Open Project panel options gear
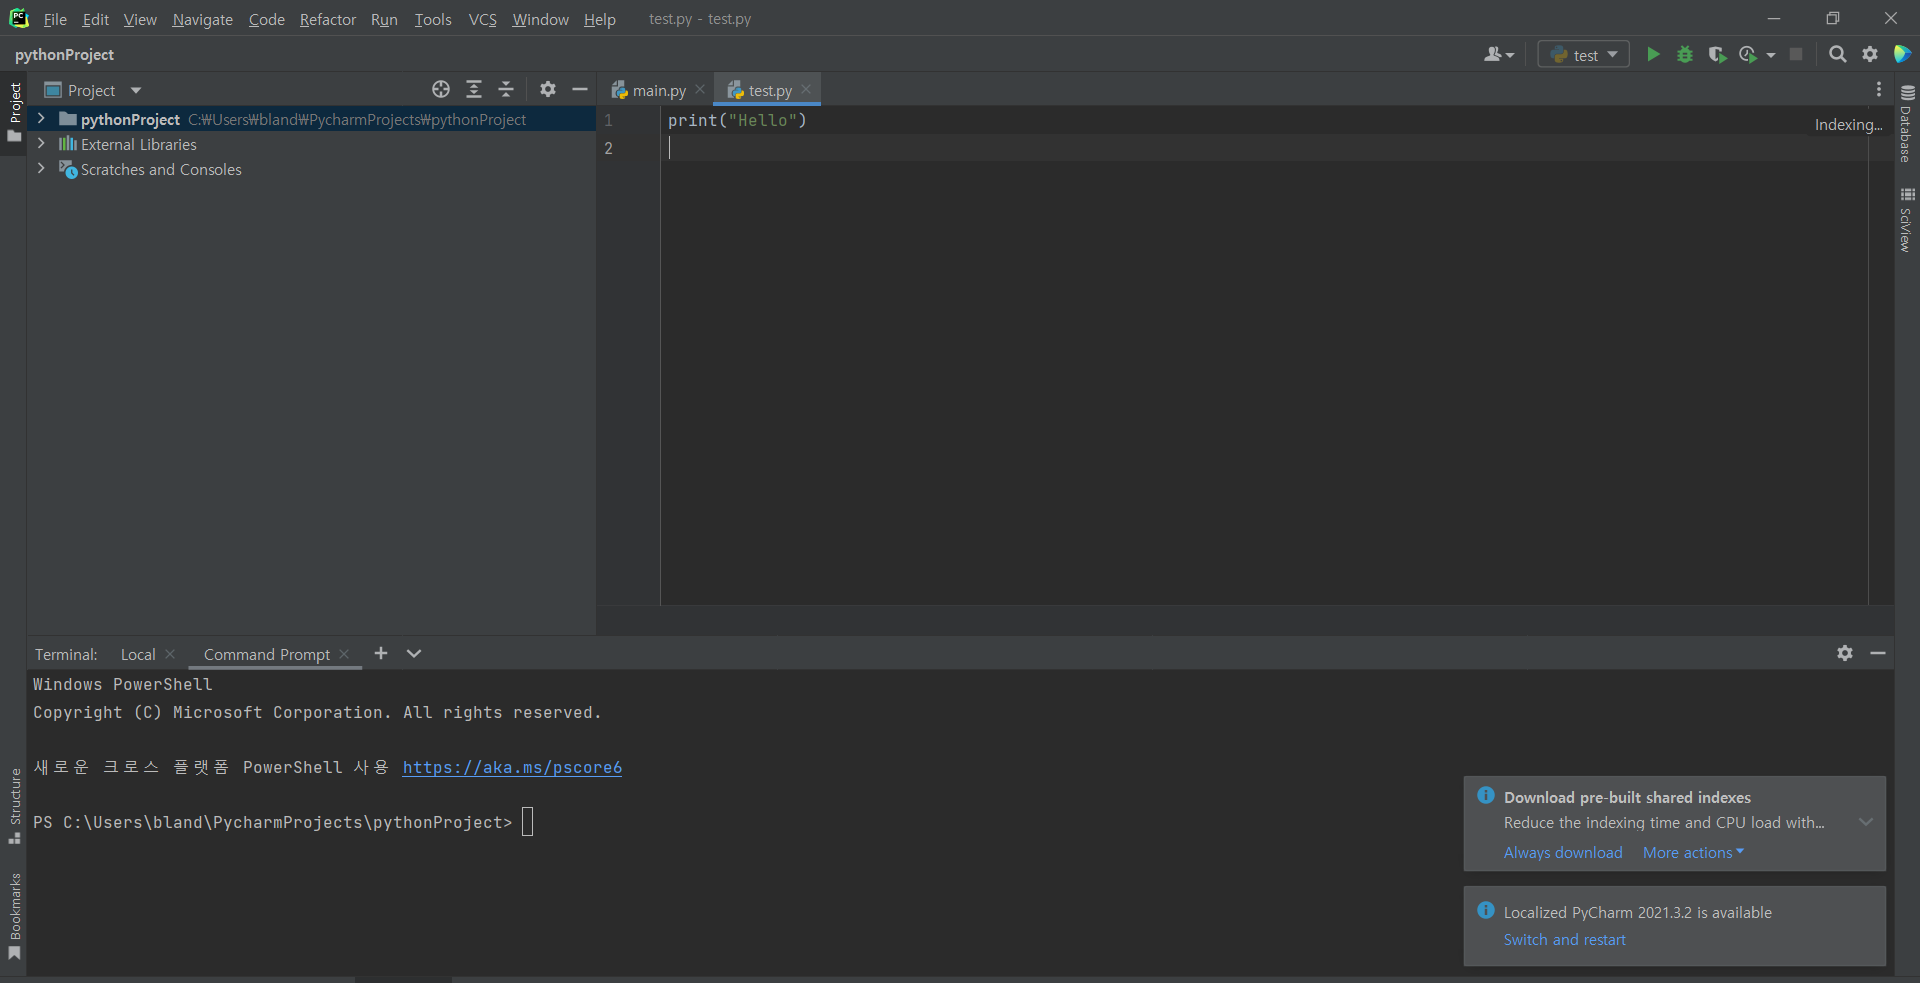Screen dimensions: 1920x983 [x=548, y=90]
